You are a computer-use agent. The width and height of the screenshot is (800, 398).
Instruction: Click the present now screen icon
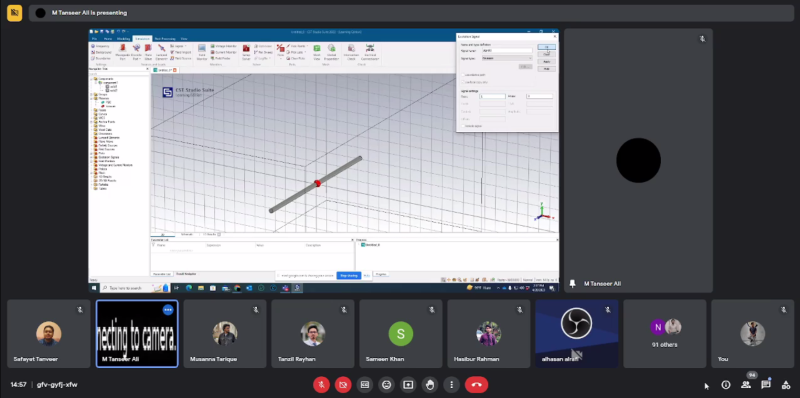point(408,385)
